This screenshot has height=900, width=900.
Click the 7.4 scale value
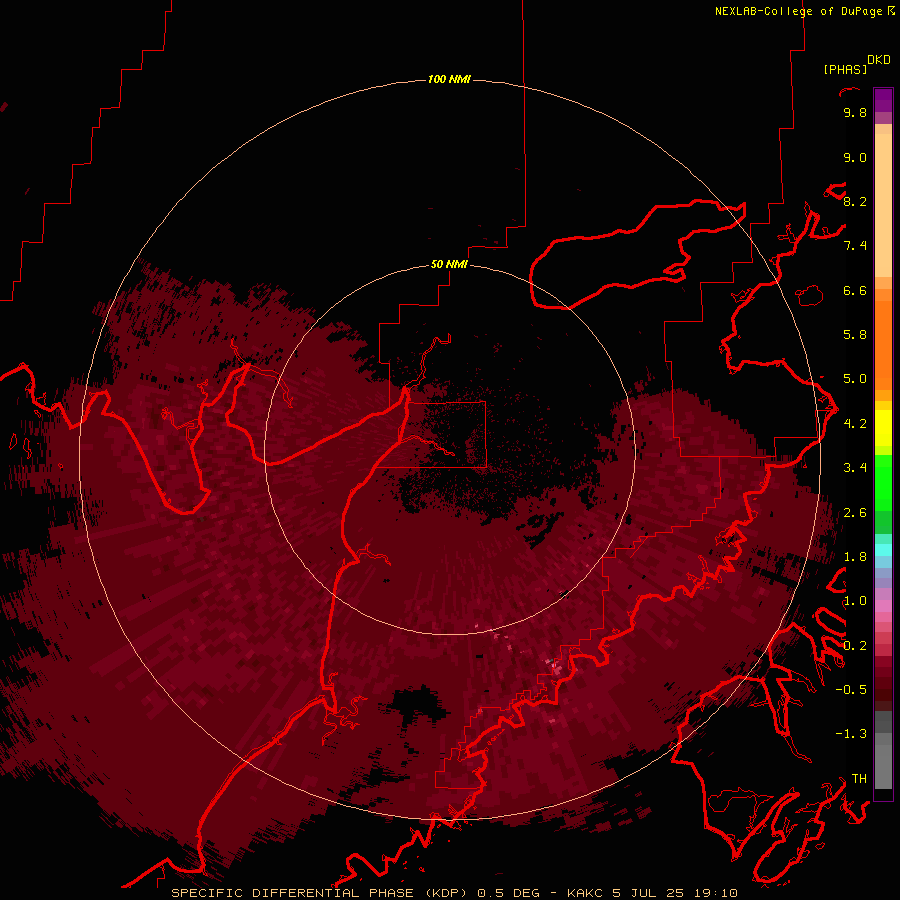(855, 246)
